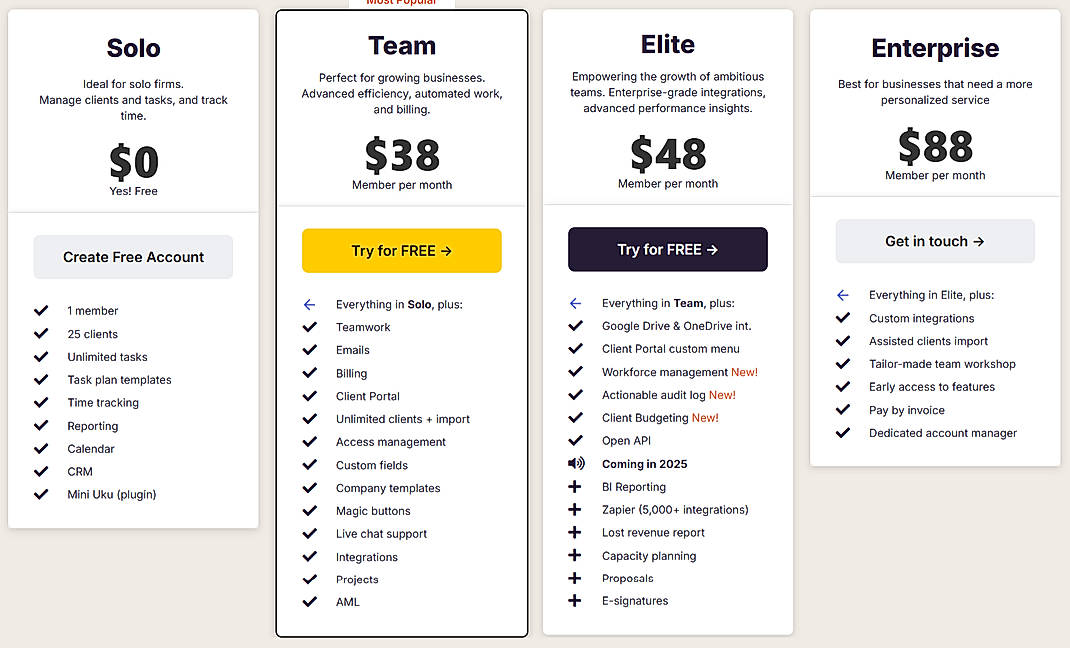Click the left arrow beside Everything in Elite
Viewport: 1070px width, 648px height.
(843, 294)
